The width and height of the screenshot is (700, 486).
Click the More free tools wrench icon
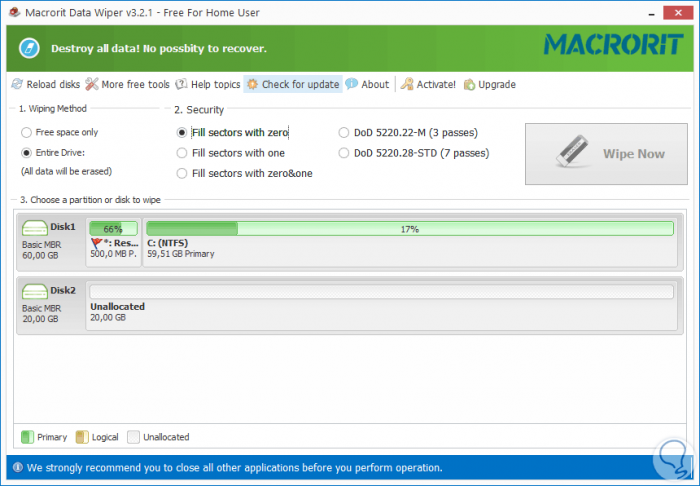click(x=92, y=84)
